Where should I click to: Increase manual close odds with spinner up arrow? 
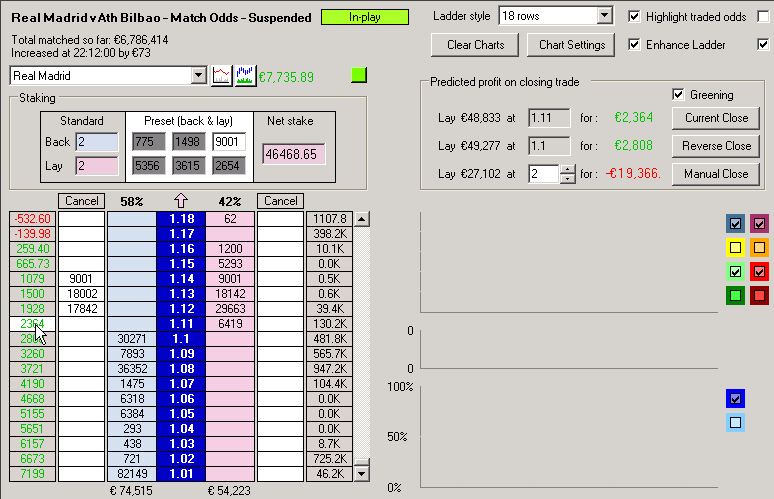[568, 169]
